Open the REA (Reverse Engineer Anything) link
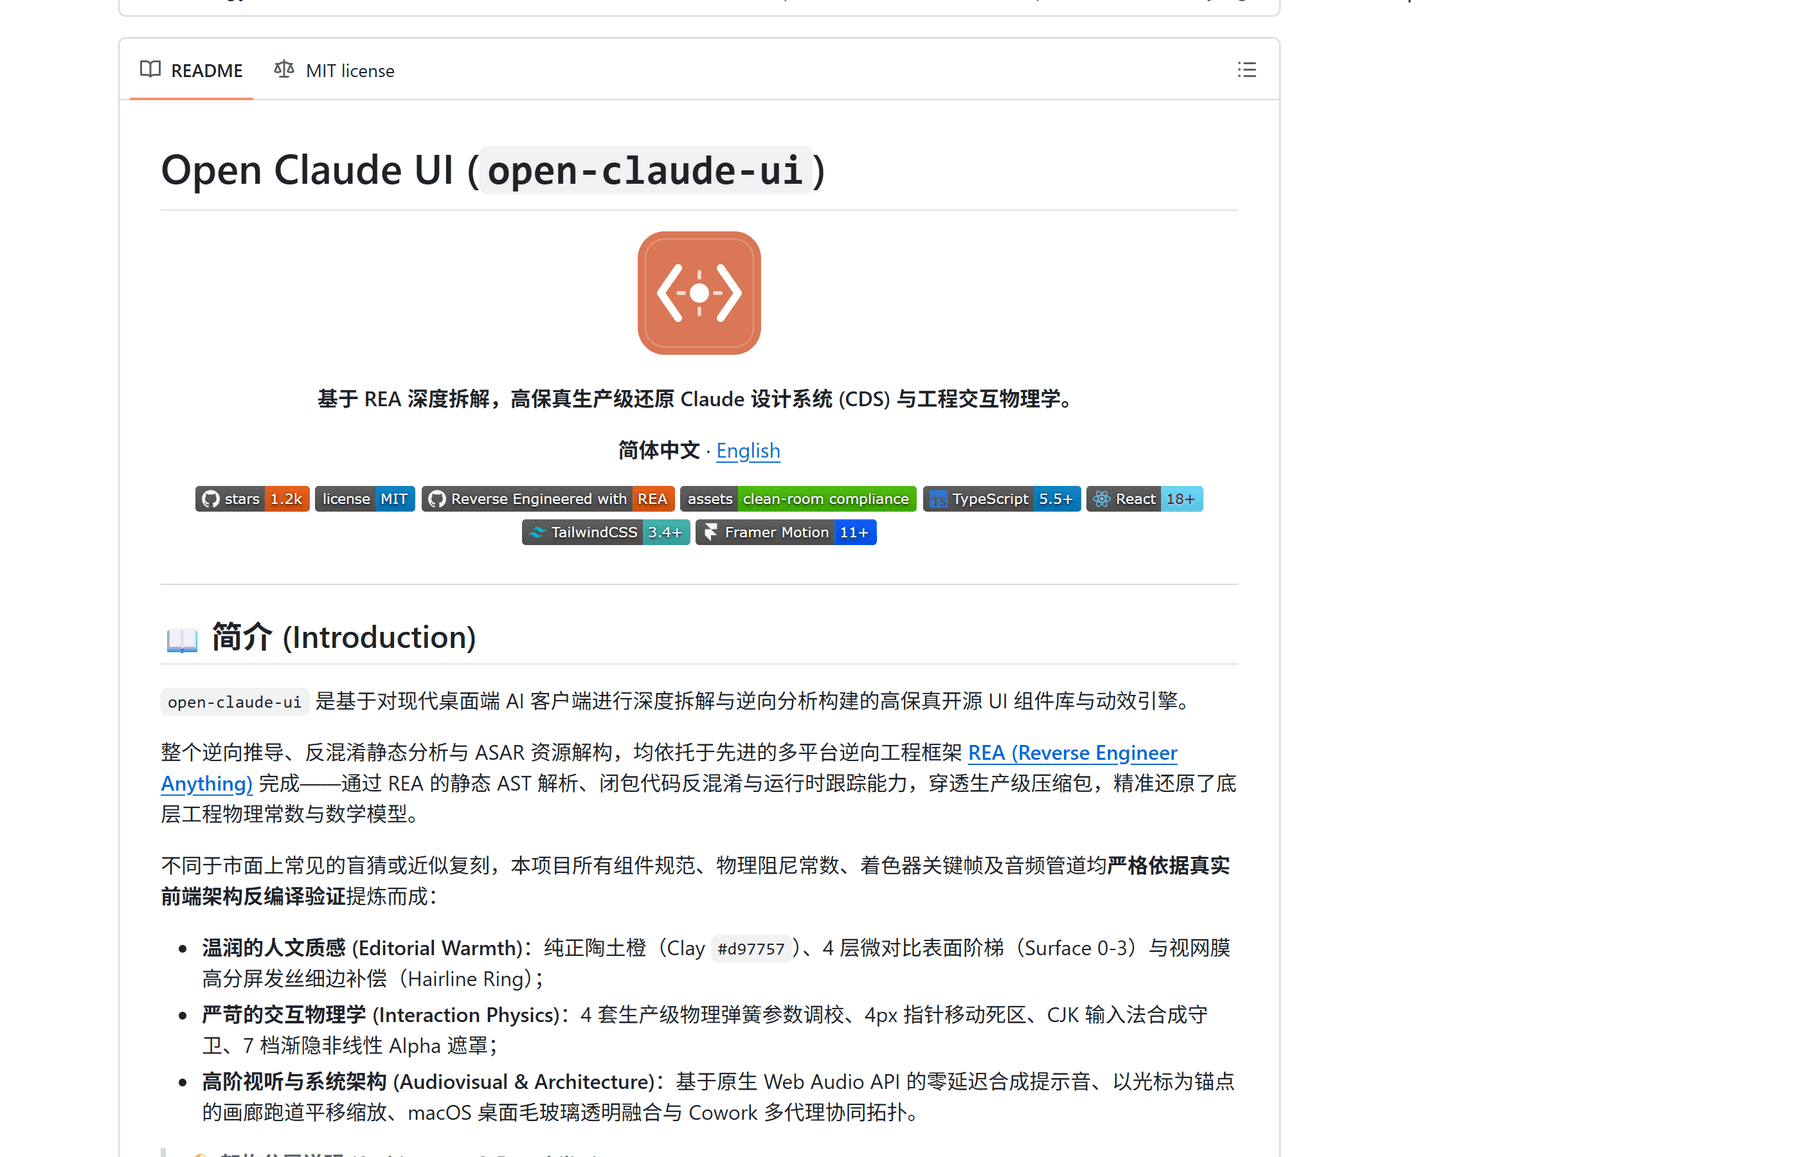 point(1072,753)
